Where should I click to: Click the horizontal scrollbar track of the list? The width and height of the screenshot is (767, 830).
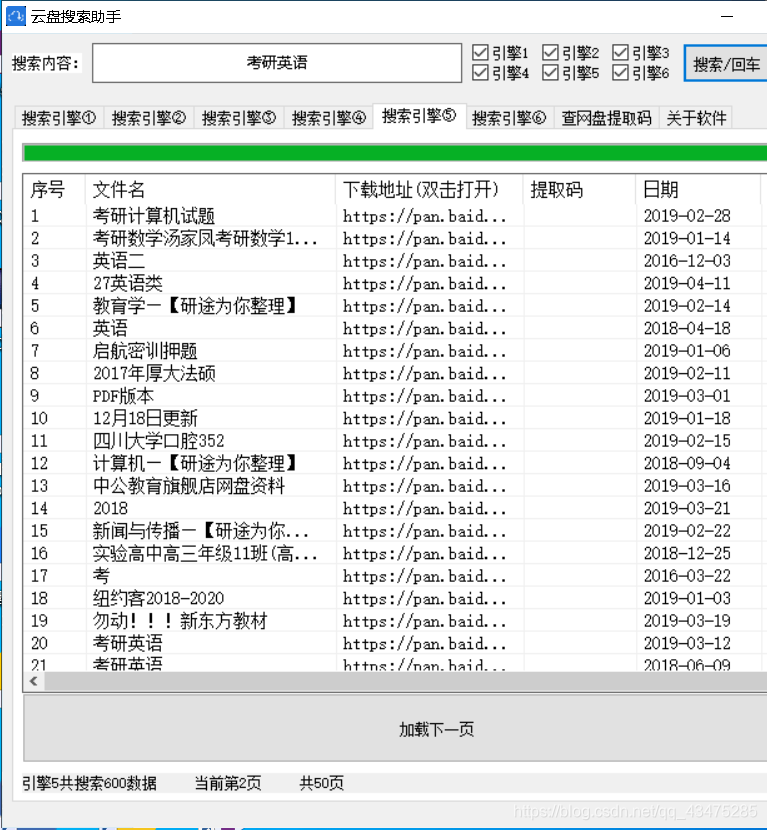coord(405,681)
